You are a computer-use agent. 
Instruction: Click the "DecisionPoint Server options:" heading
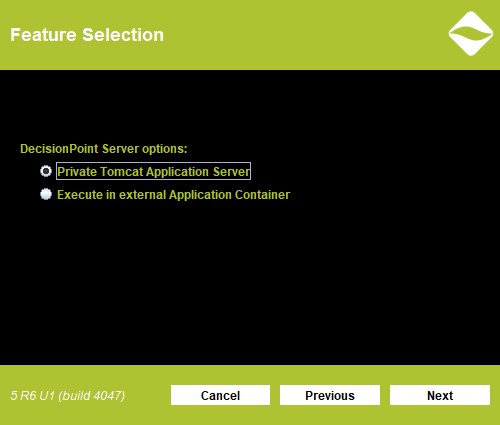click(x=104, y=149)
